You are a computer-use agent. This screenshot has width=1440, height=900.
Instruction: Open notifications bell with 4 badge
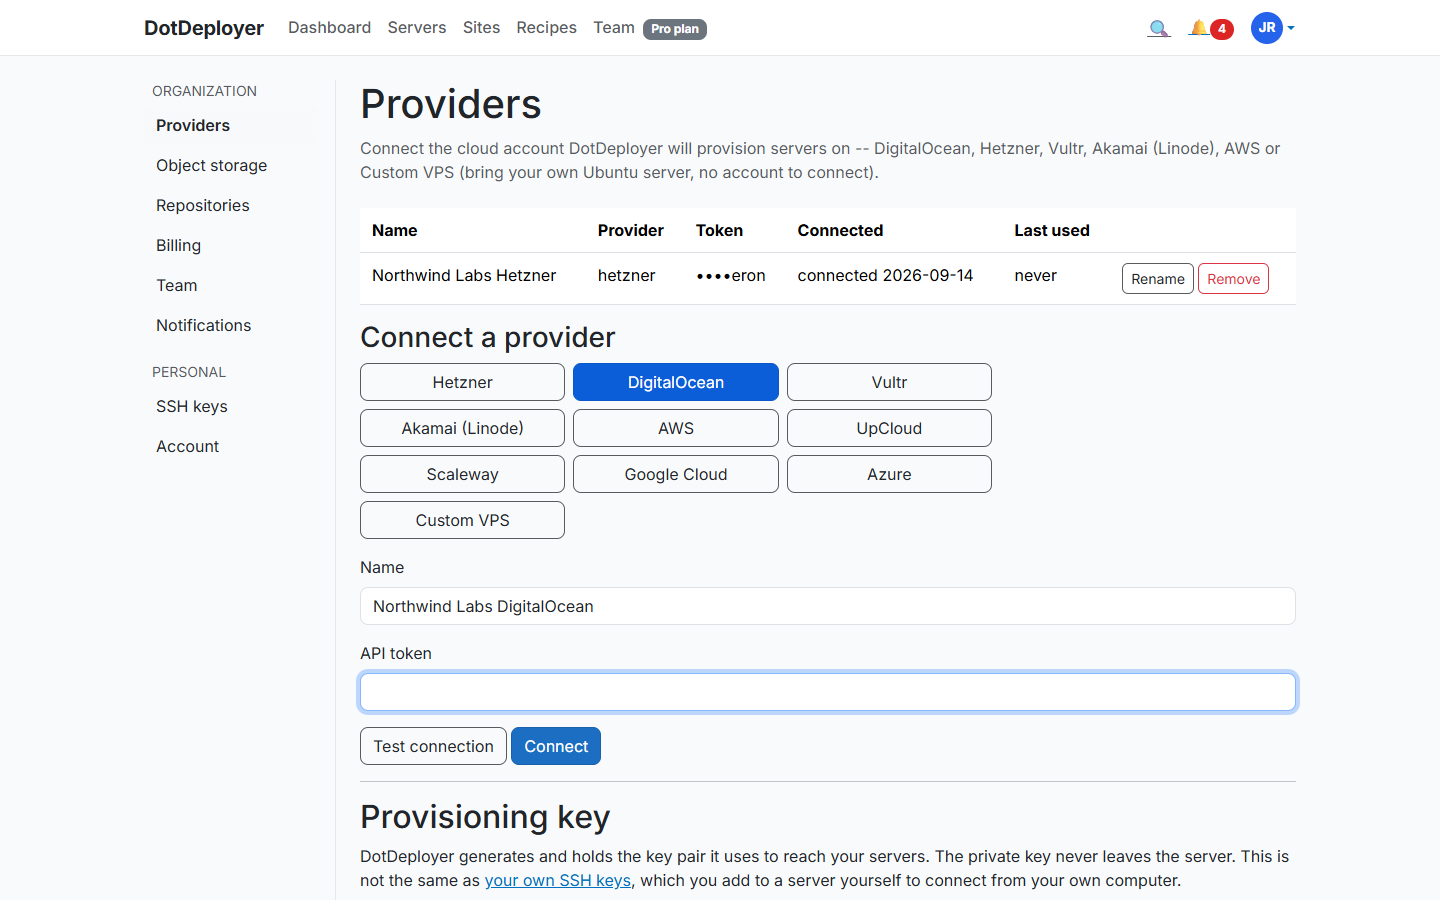click(1210, 28)
